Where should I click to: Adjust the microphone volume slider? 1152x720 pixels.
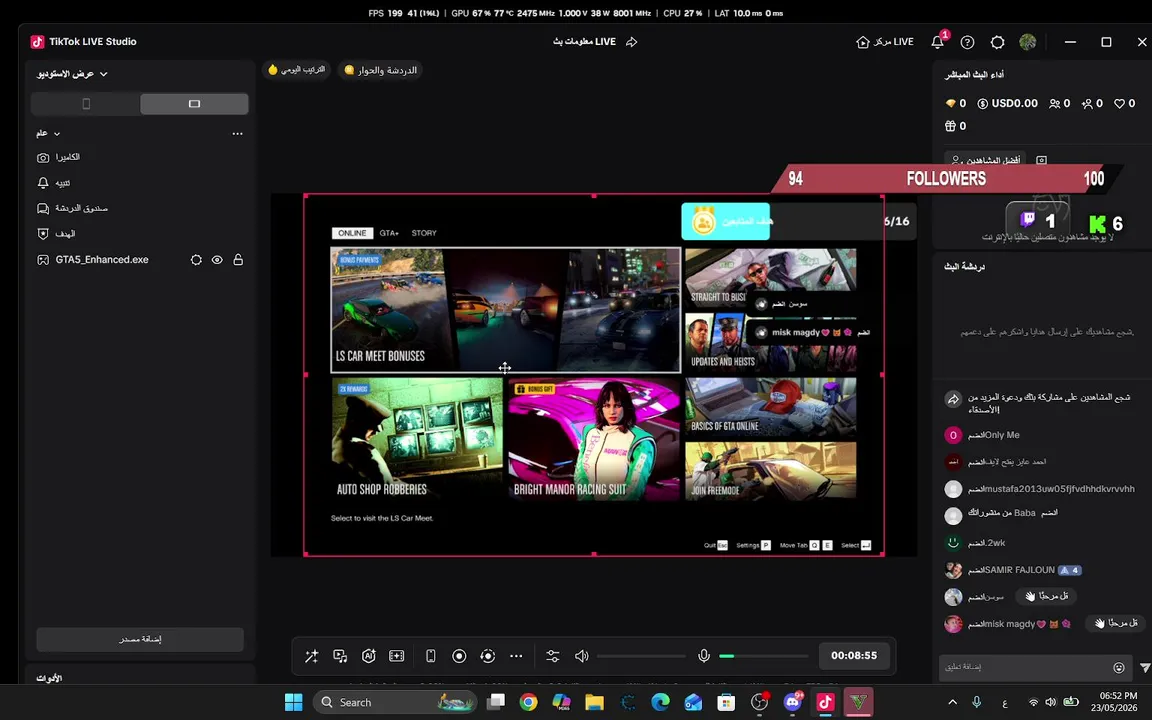pos(763,656)
